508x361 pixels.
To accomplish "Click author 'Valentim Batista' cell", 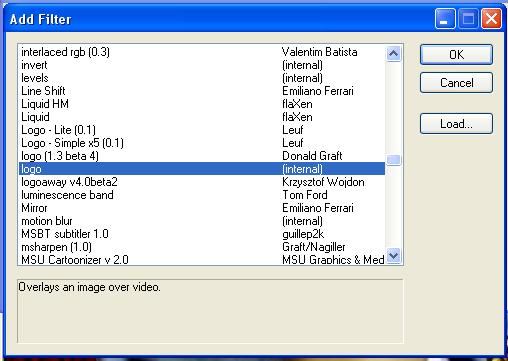I will [320, 52].
